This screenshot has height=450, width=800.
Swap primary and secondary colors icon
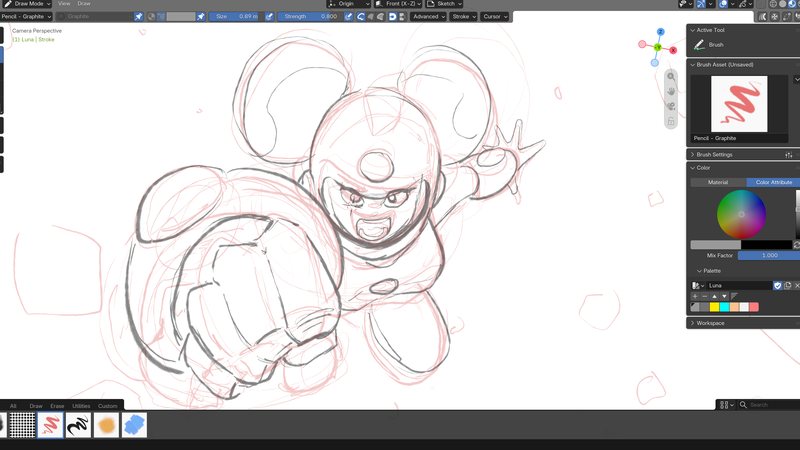tap(796, 245)
